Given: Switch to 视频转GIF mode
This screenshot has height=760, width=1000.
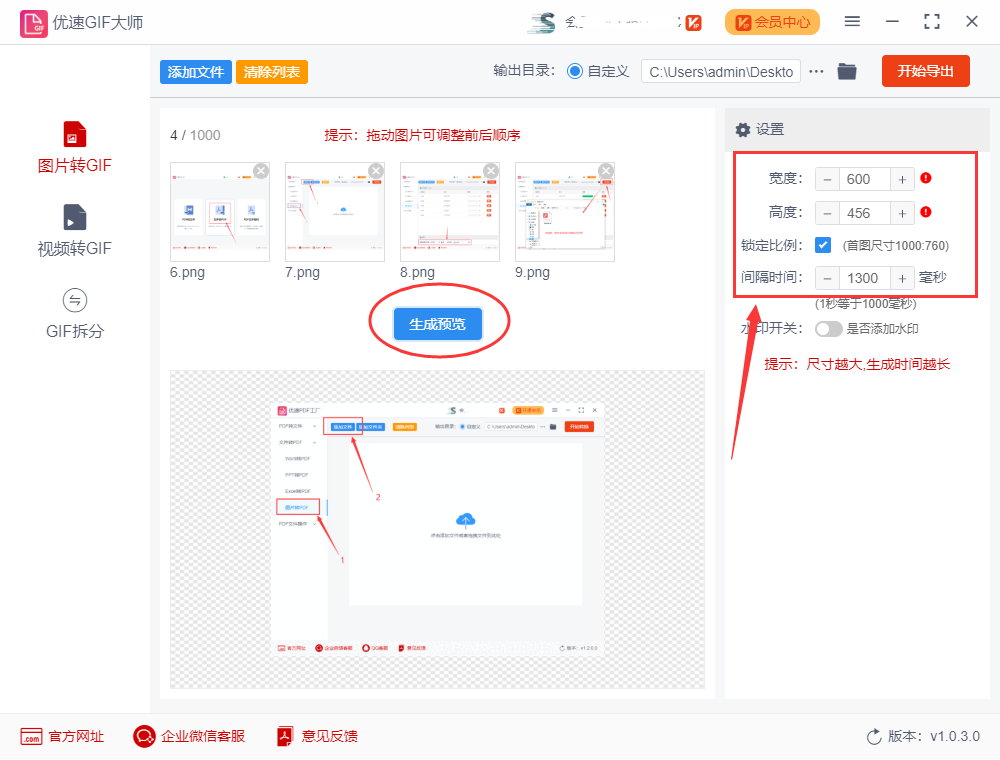Looking at the screenshot, I should pos(74,231).
